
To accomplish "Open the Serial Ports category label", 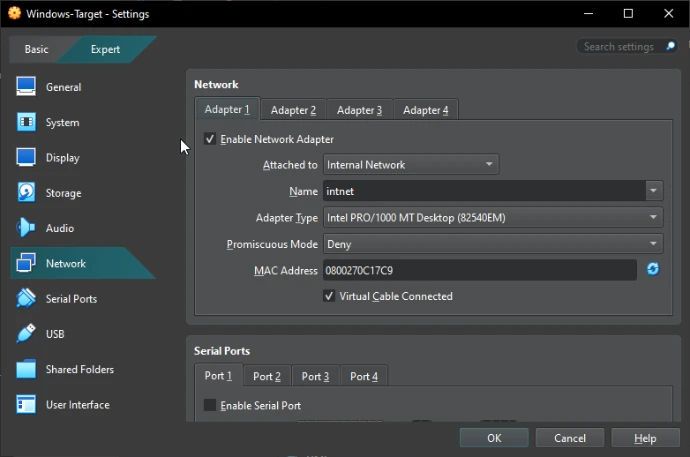I will 71,299.
